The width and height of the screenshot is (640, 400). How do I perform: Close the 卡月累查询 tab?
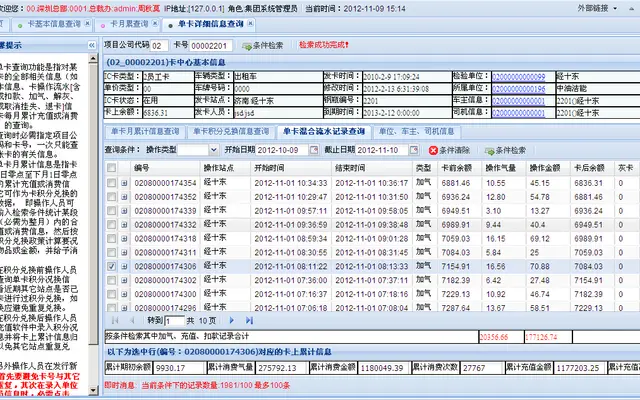[x=155, y=24]
